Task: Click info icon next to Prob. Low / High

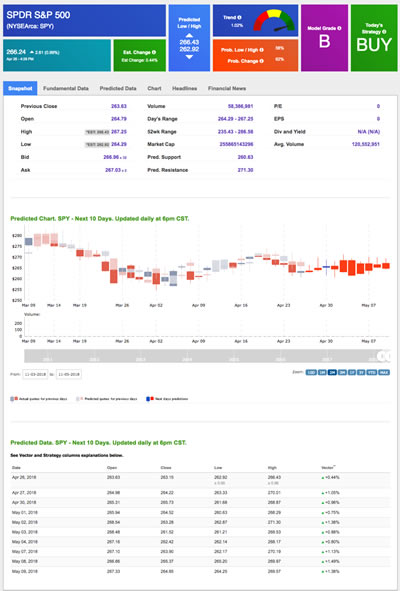Action: (x=261, y=50)
